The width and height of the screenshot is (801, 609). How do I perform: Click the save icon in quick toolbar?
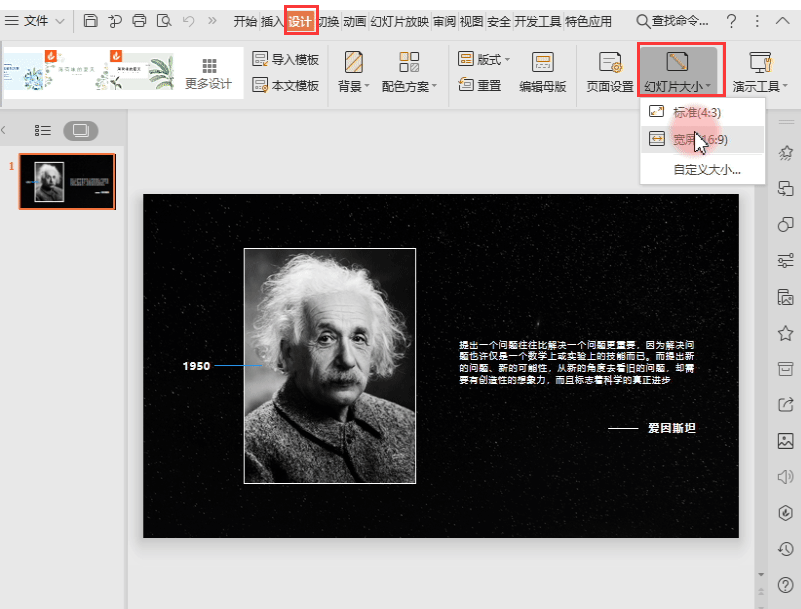point(91,21)
